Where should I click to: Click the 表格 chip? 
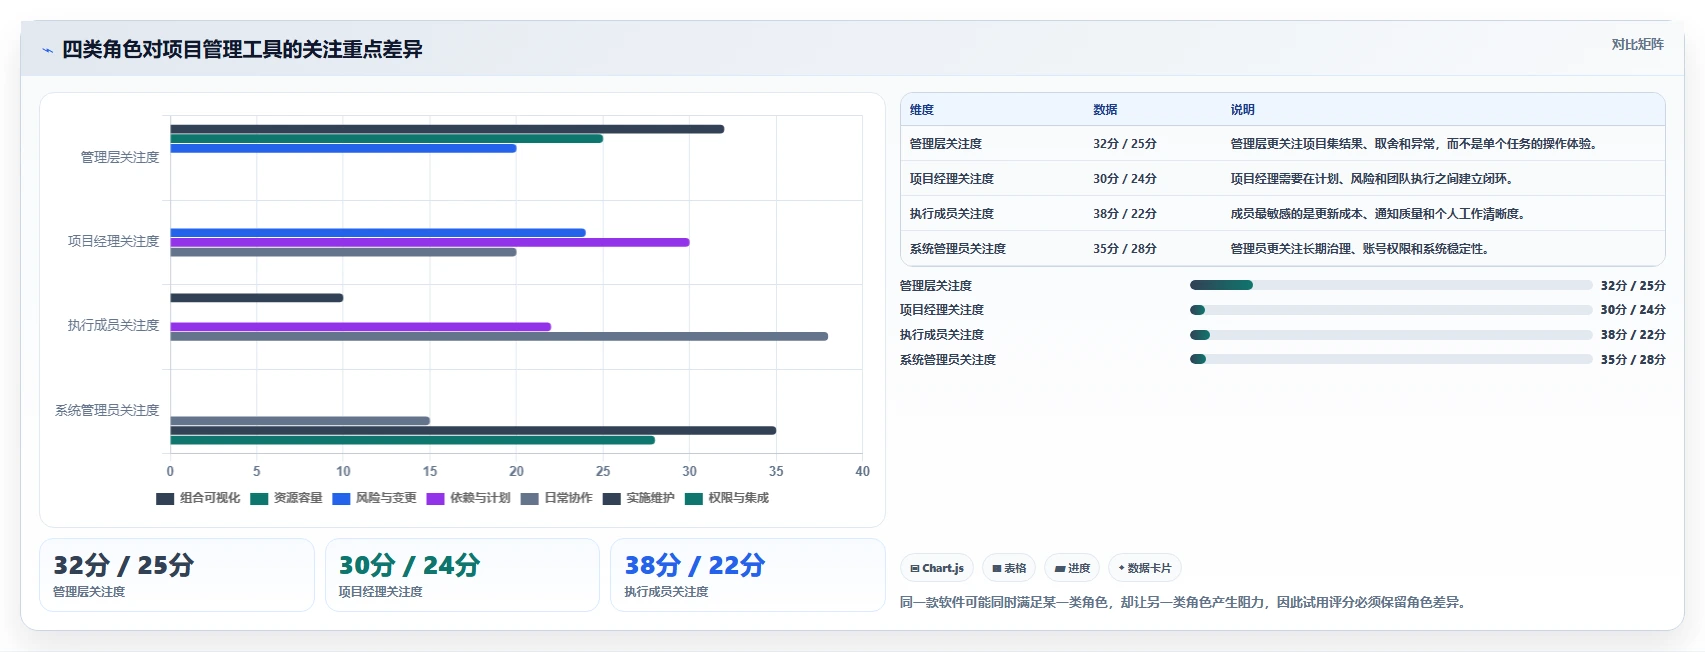(x=1009, y=568)
